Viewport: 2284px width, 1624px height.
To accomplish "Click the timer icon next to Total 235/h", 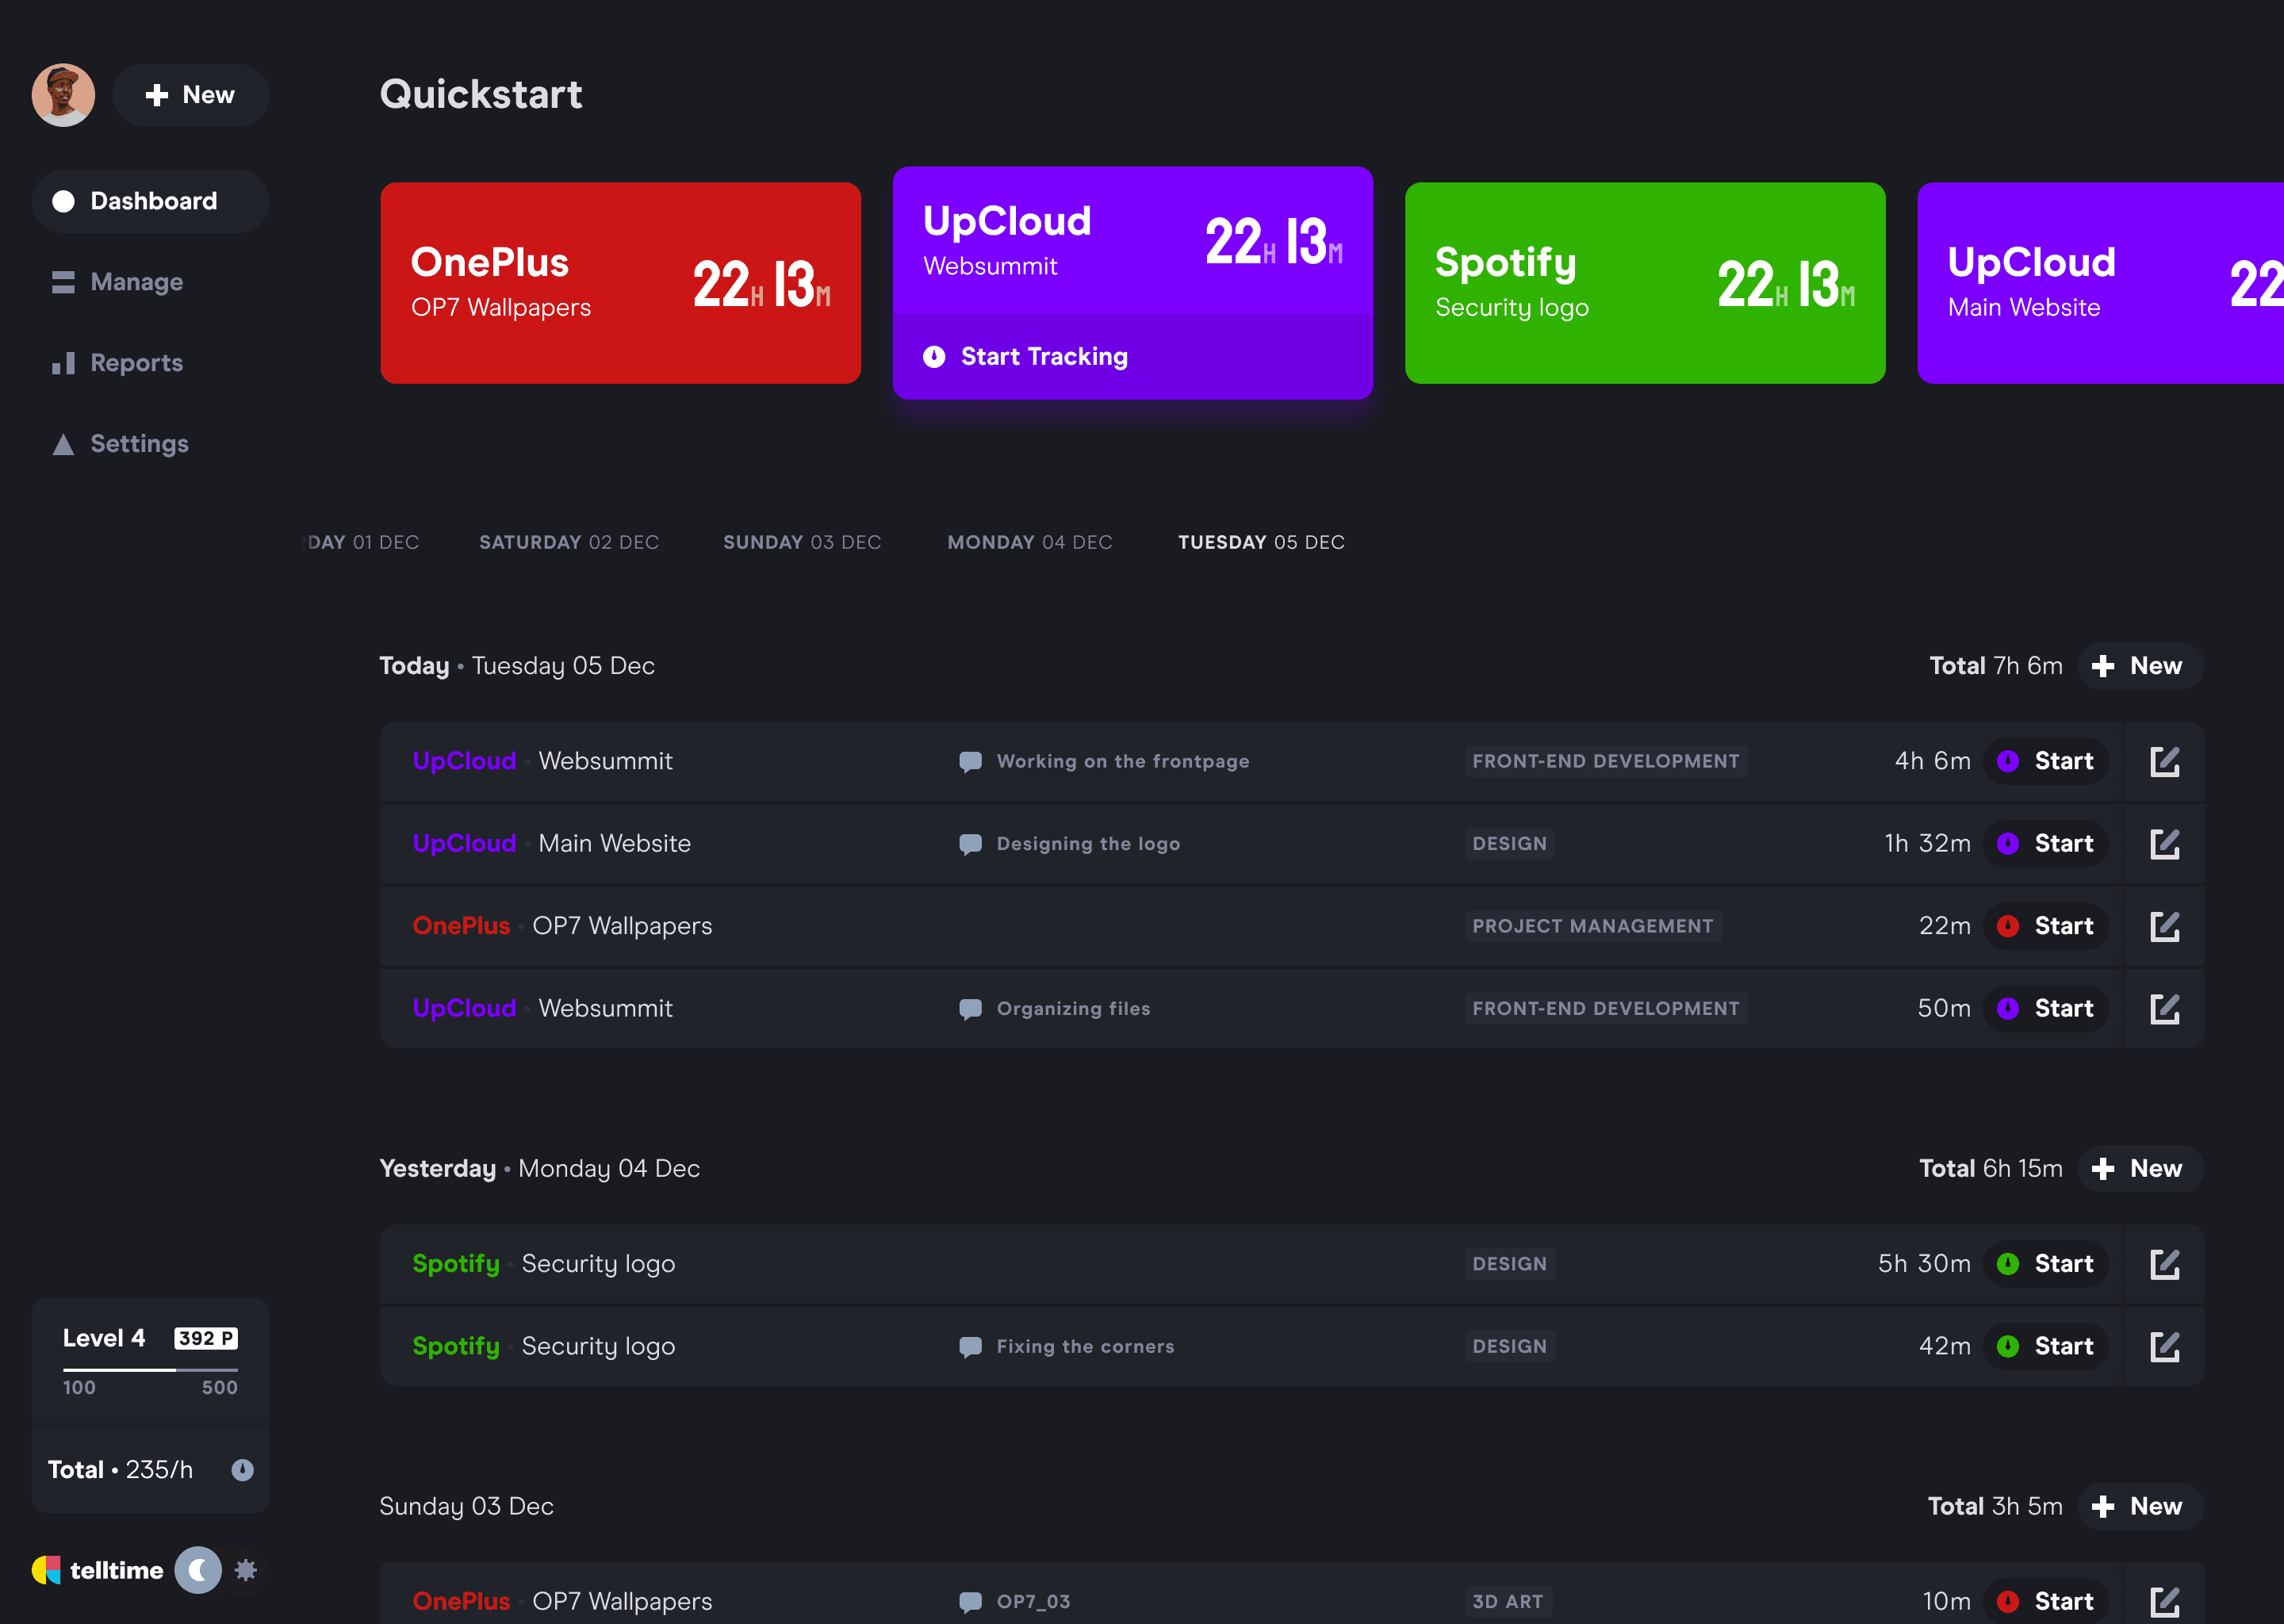I will (242, 1469).
